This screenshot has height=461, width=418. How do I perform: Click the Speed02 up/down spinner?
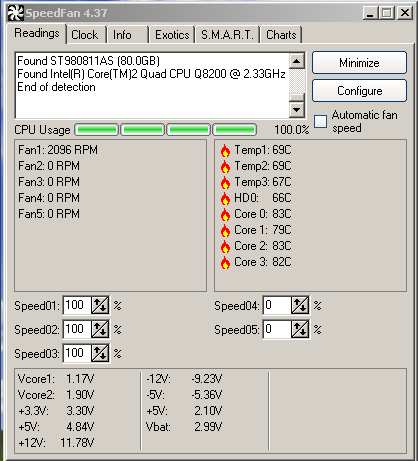tap(100, 329)
